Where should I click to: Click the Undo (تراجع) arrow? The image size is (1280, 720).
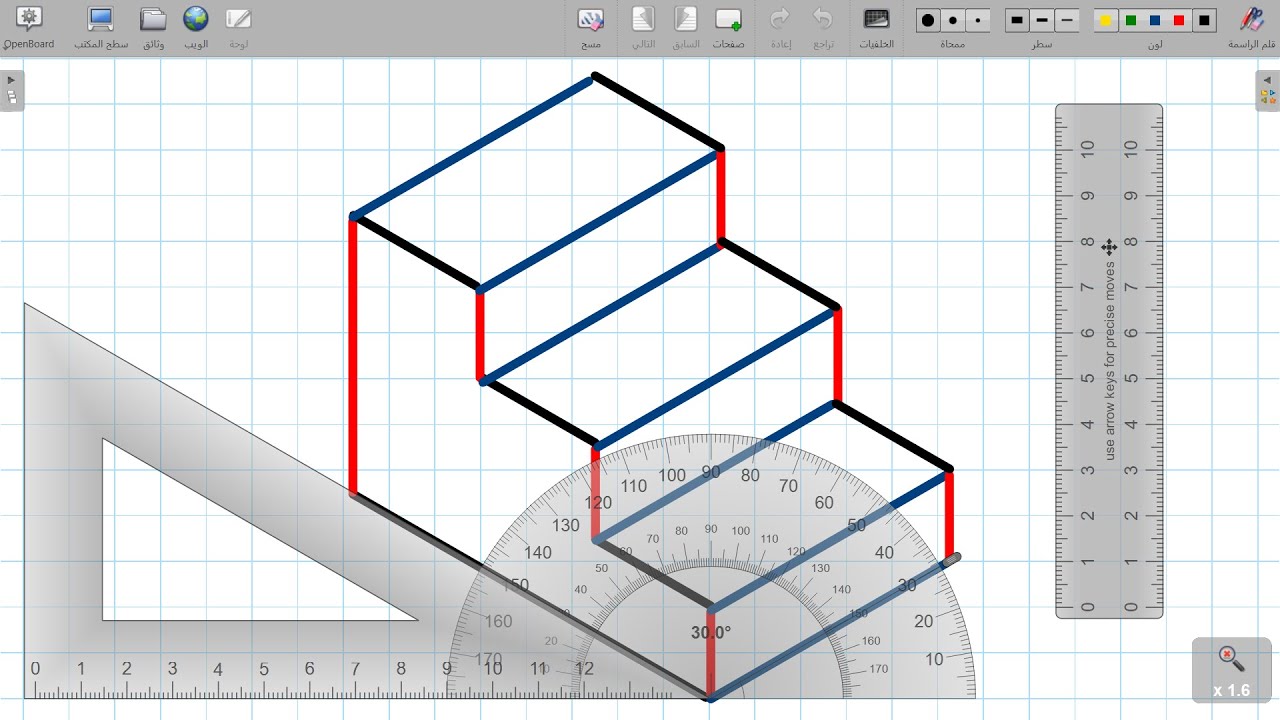pos(823,18)
